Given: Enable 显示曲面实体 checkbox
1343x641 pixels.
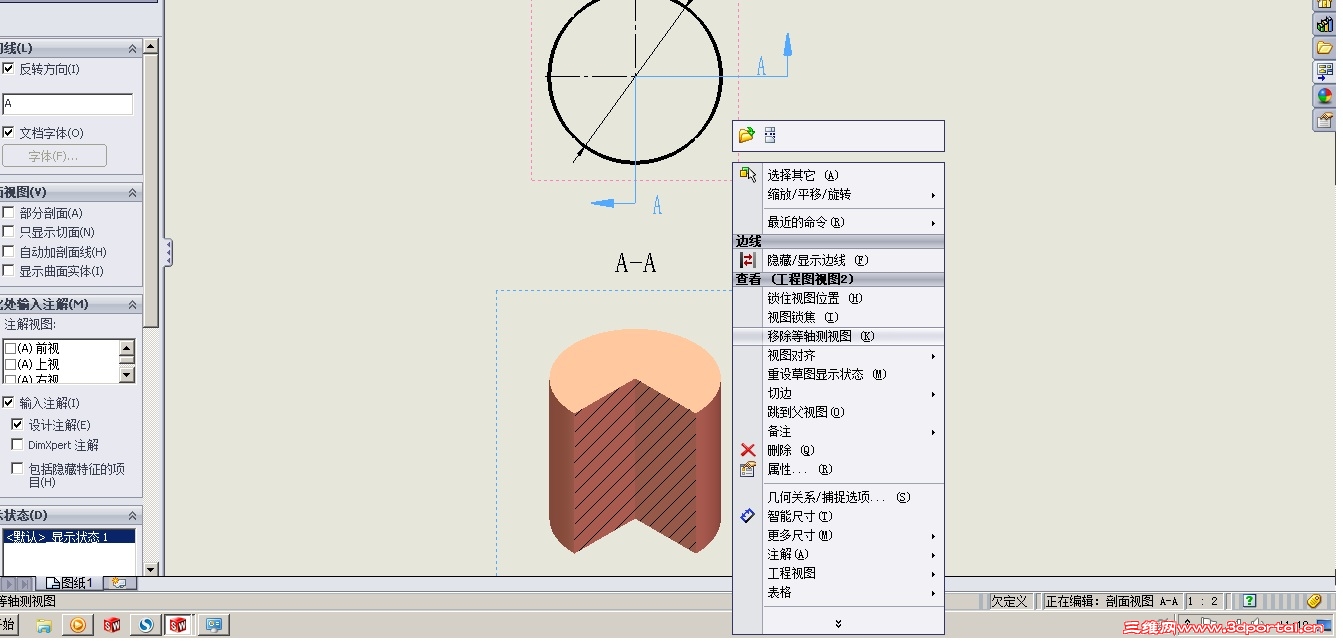Looking at the screenshot, I should tap(8, 270).
